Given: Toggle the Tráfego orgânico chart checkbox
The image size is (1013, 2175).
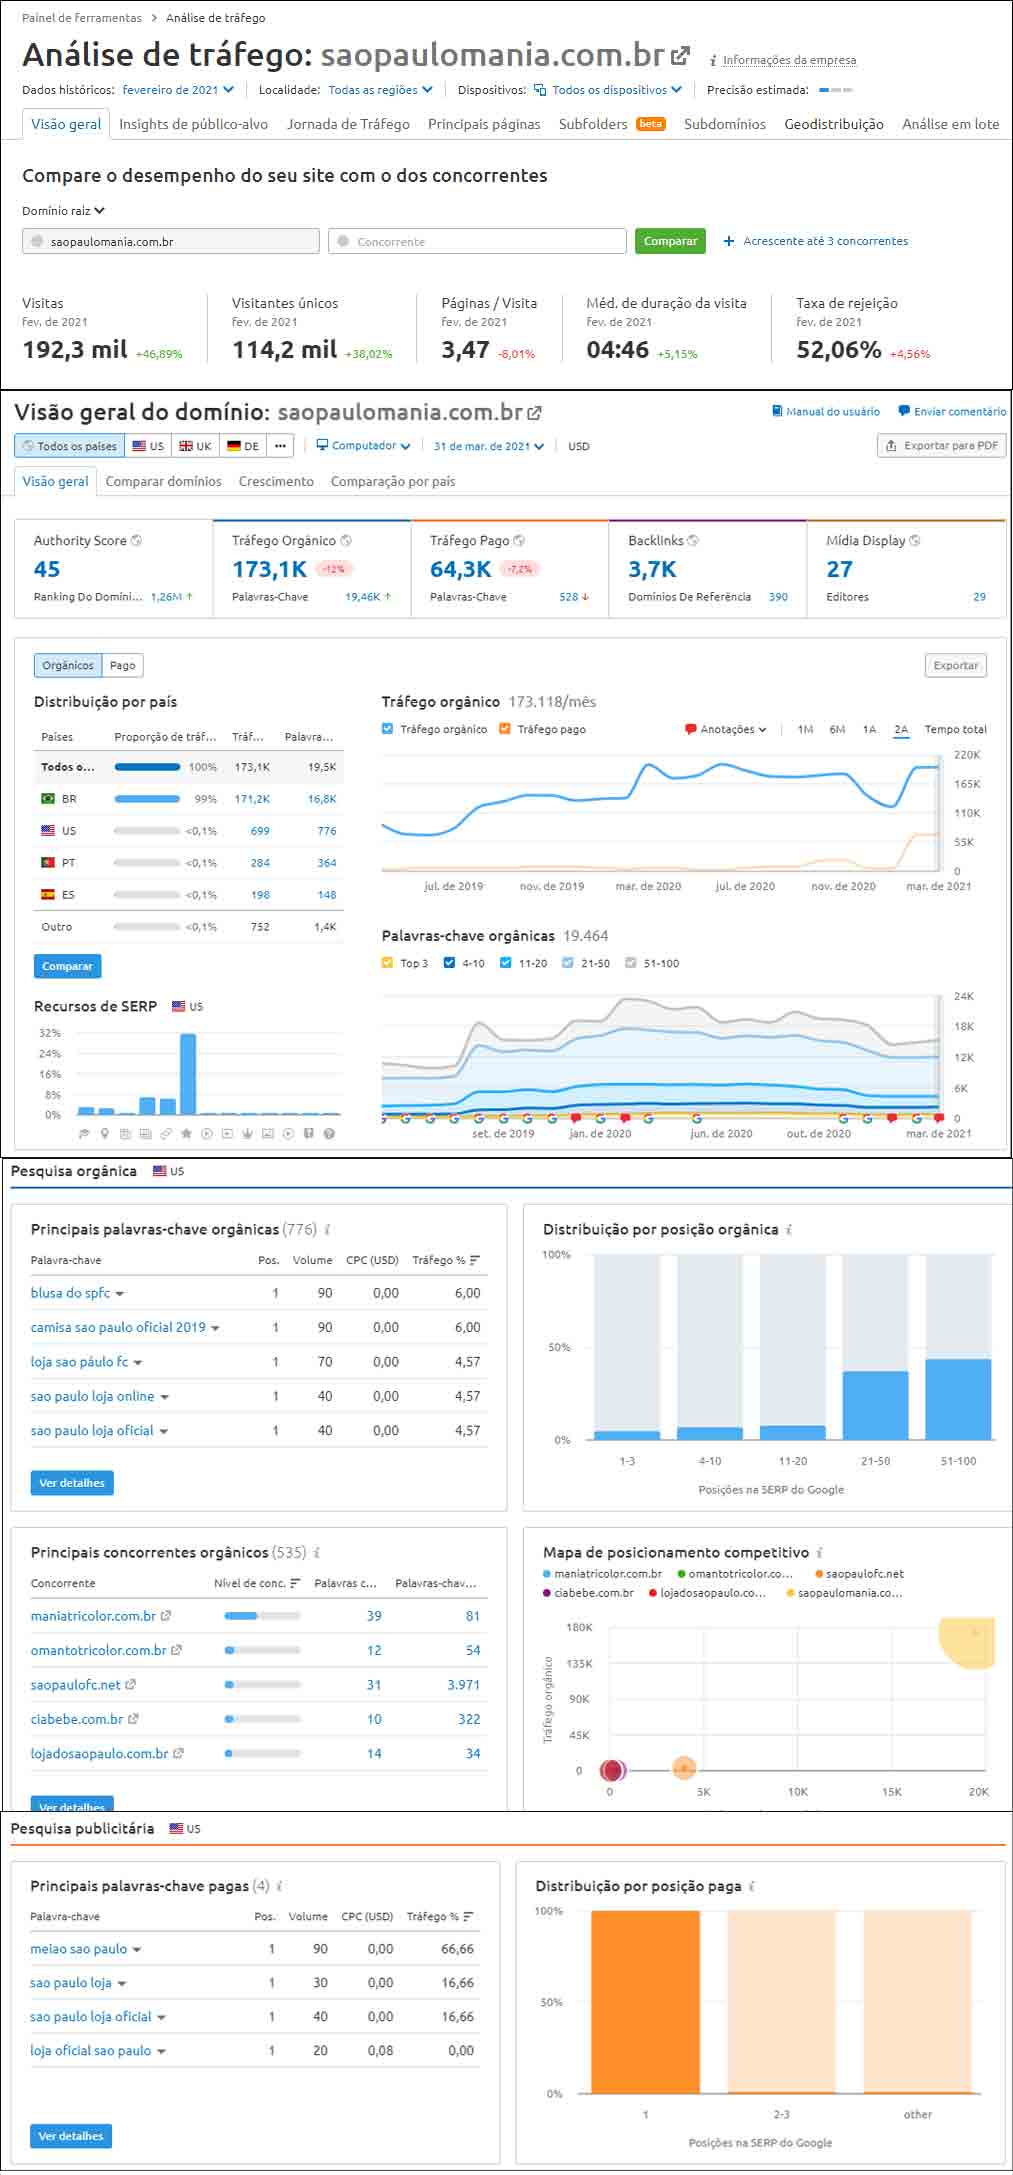Looking at the screenshot, I should [387, 729].
